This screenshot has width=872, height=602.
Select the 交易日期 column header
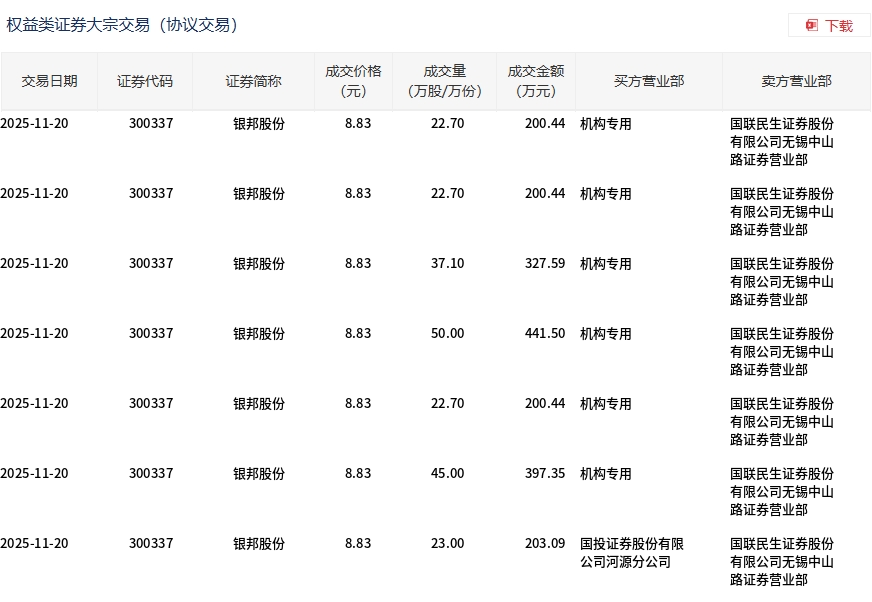point(49,82)
